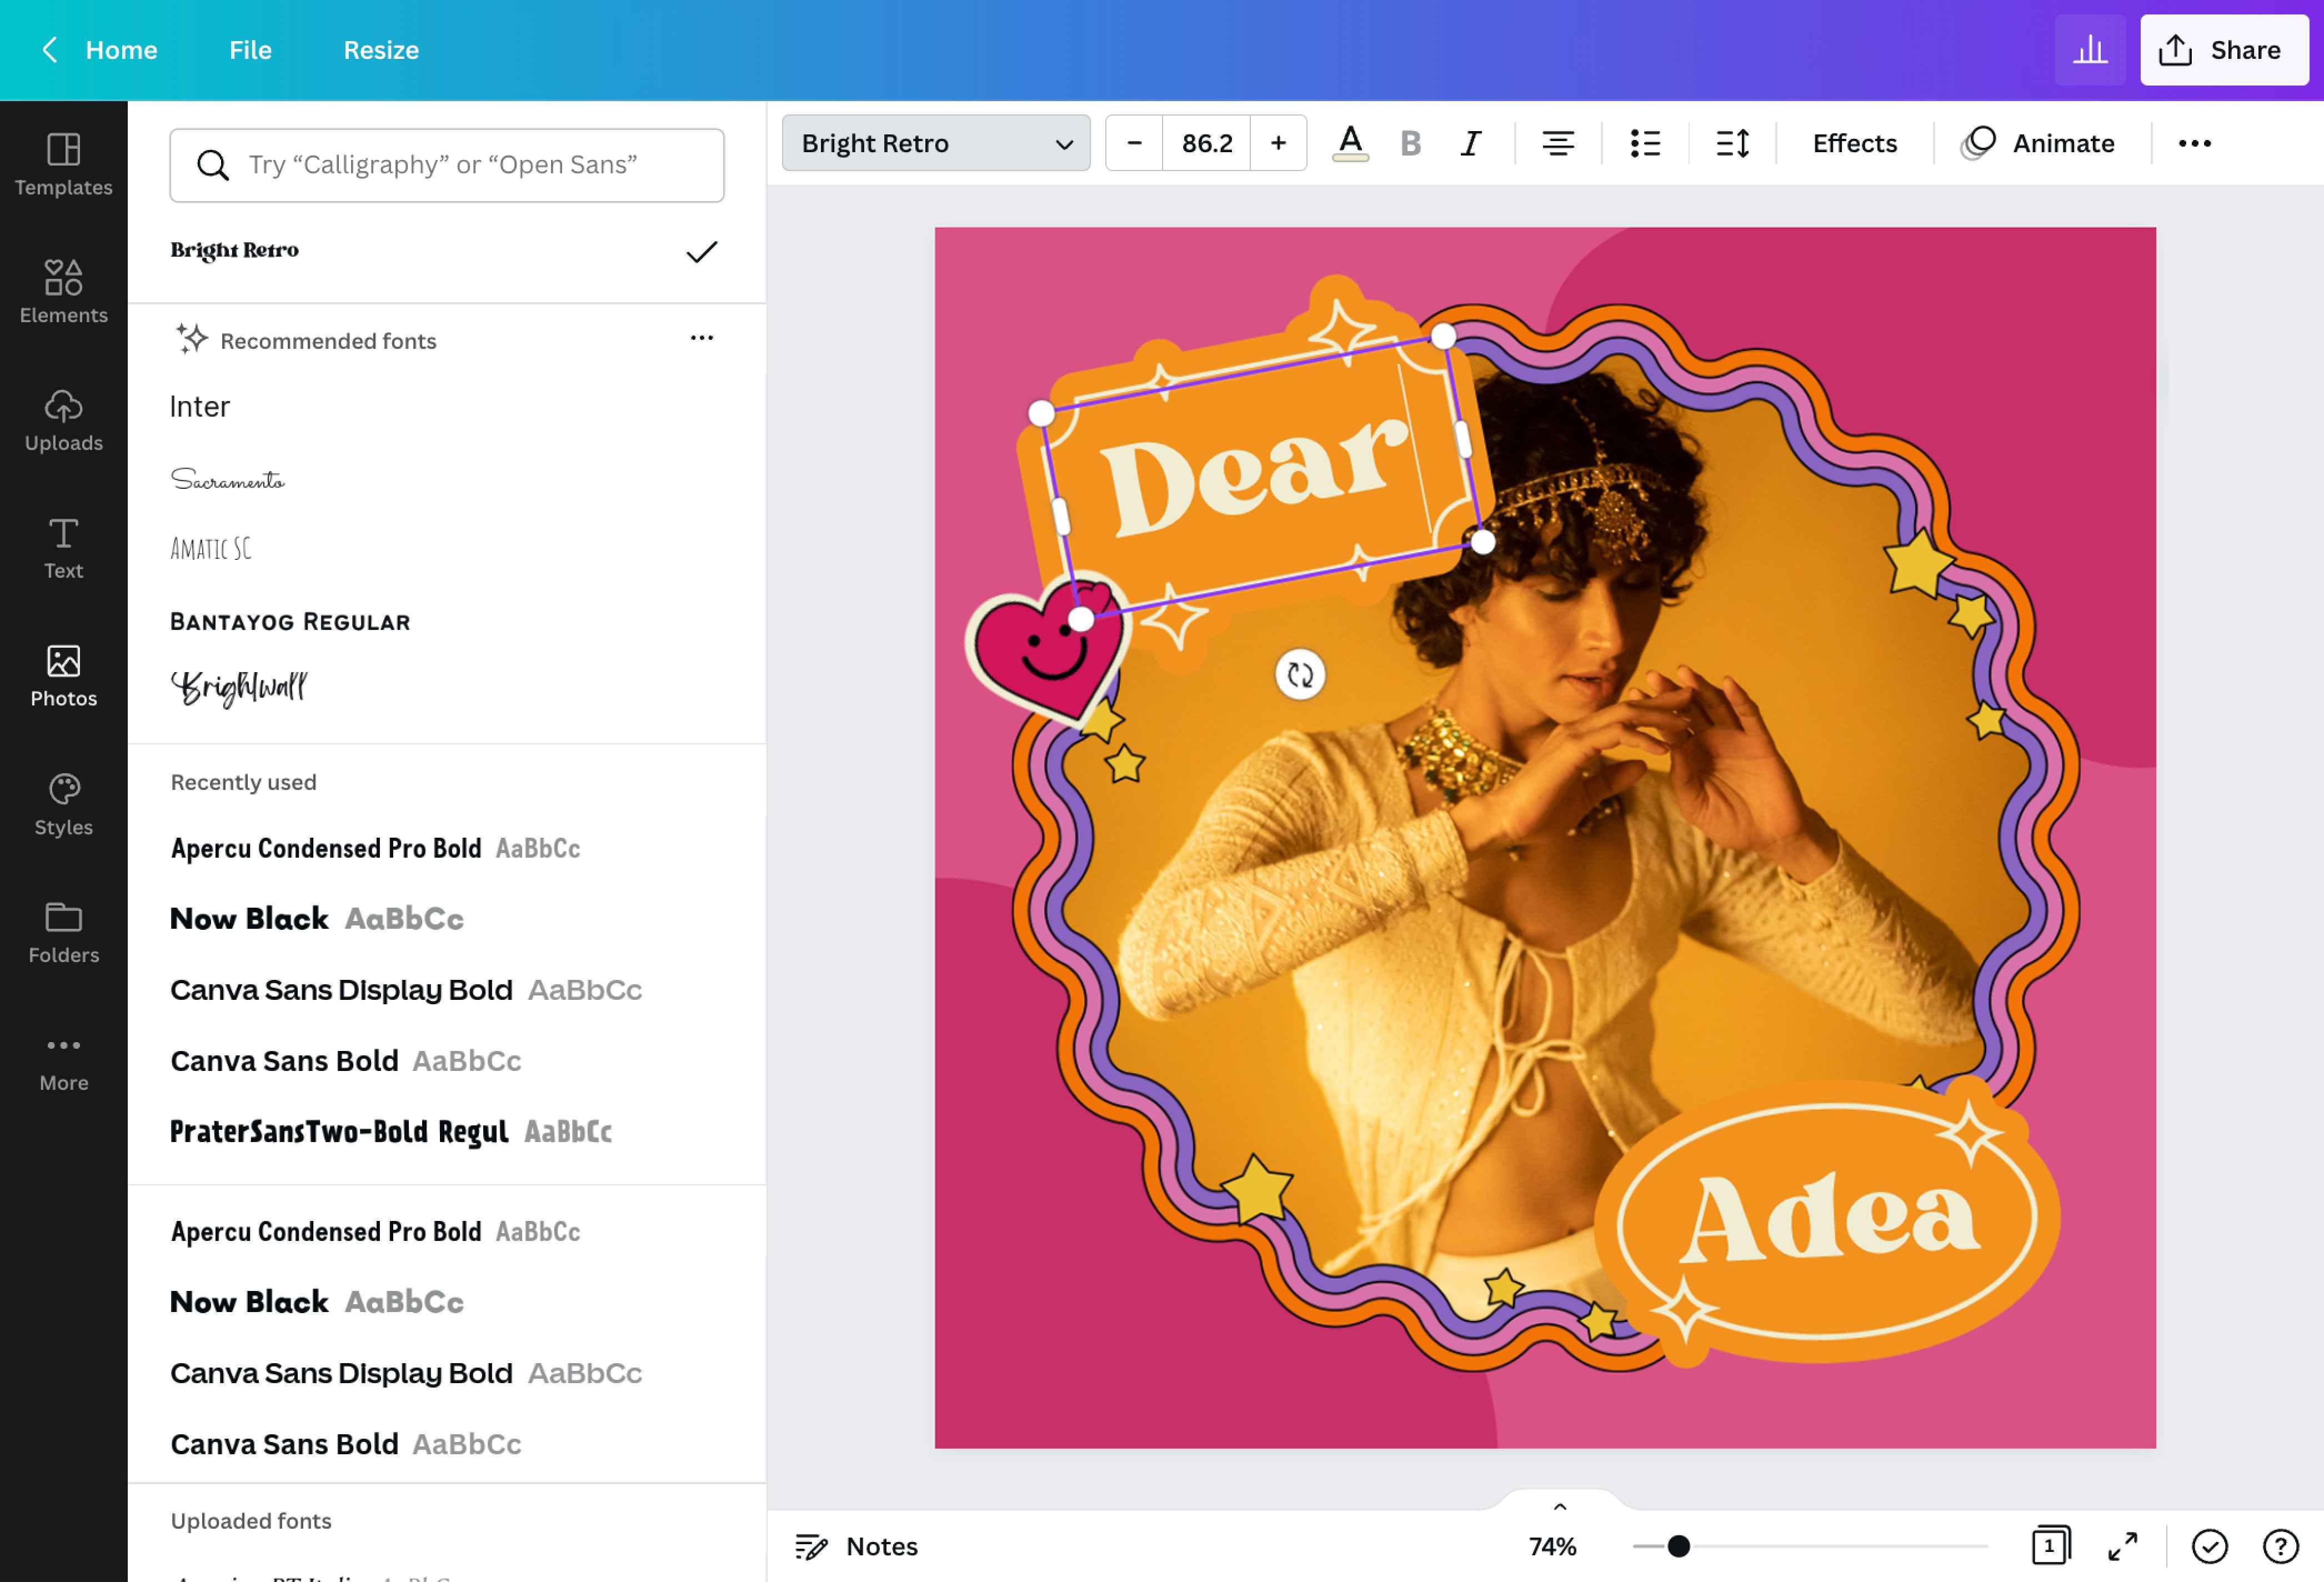The width and height of the screenshot is (2324, 1582).
Task: Open the insights chart icon
Action: coord(2089,50)
